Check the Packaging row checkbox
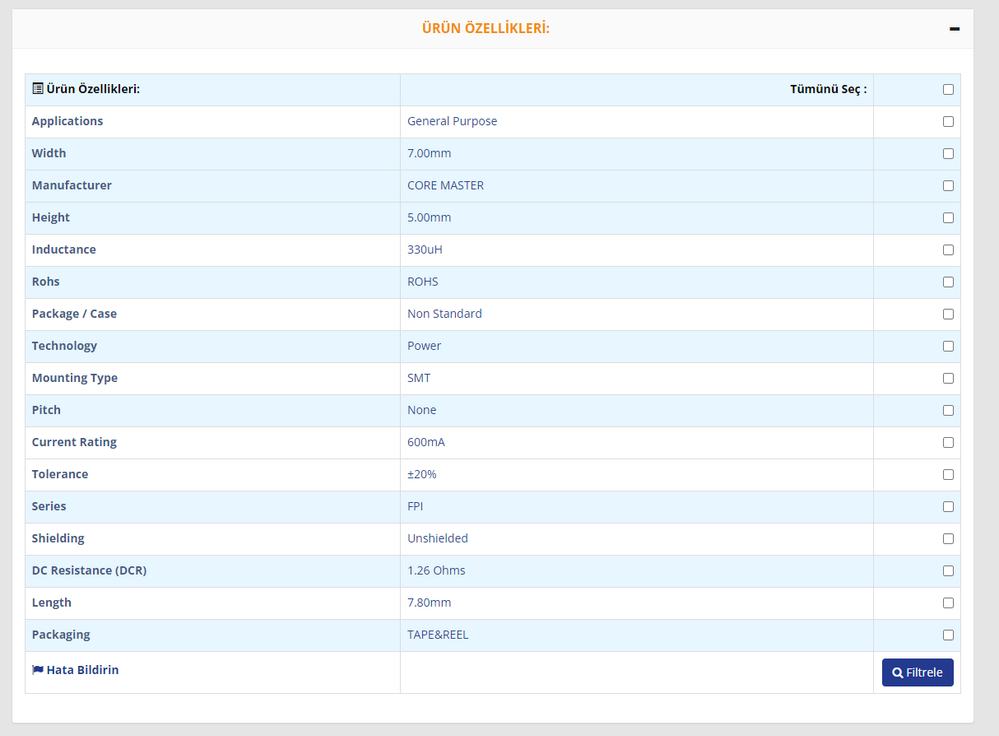The image size is (999, 736). pos(948,635)
